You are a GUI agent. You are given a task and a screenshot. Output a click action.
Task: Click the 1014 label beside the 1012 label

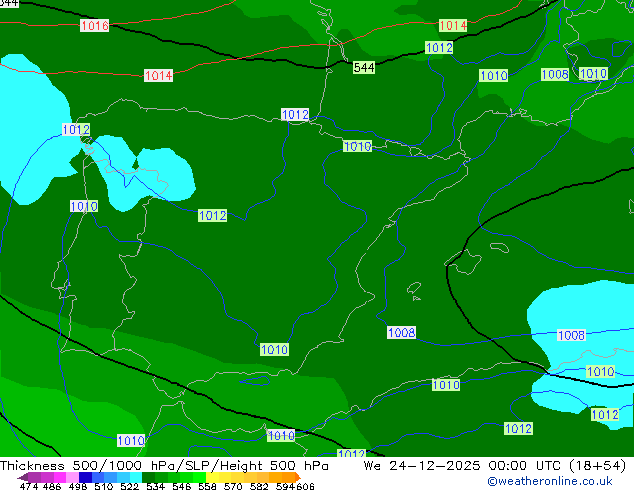[x=453, y=25]
